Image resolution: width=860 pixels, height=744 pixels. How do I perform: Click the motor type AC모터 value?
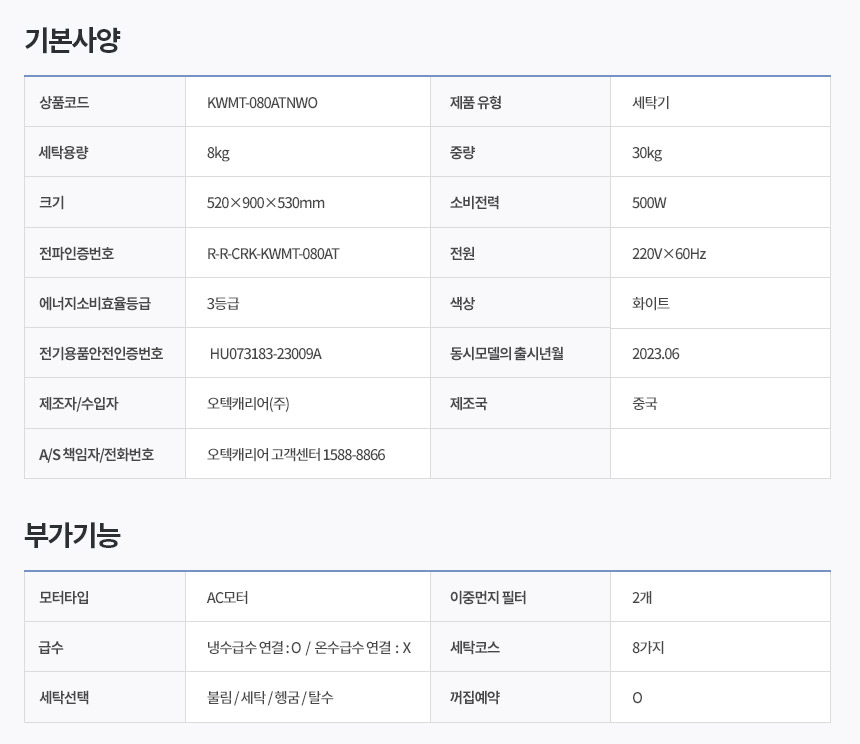point(227,598)
